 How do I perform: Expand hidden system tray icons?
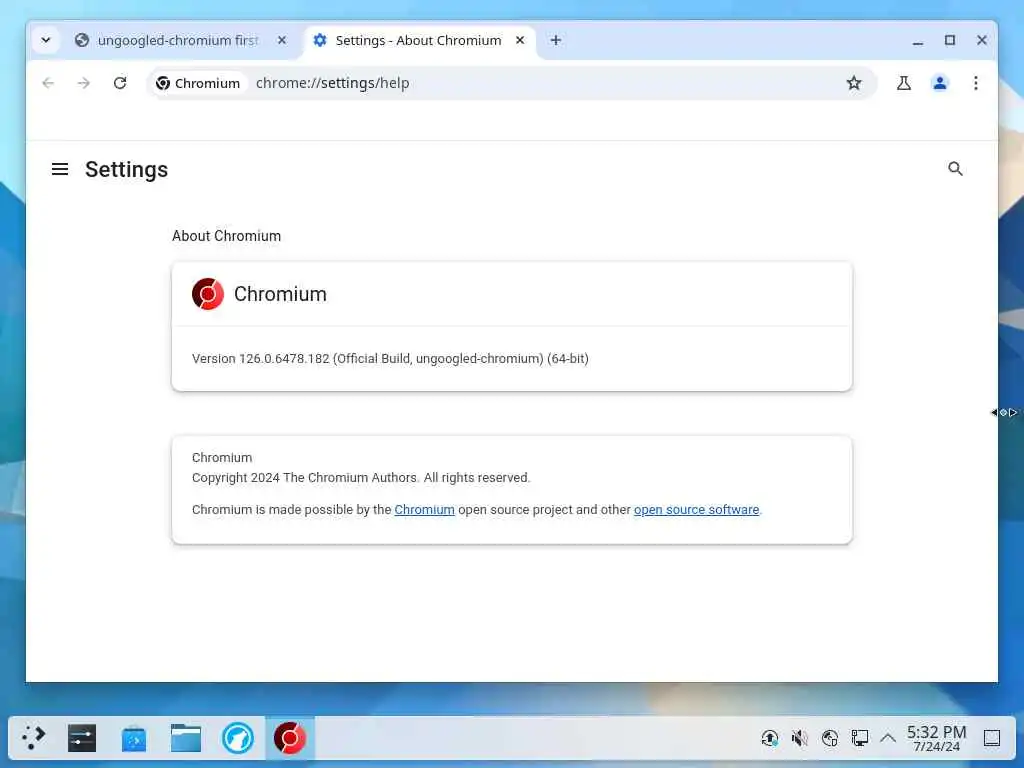888,738
